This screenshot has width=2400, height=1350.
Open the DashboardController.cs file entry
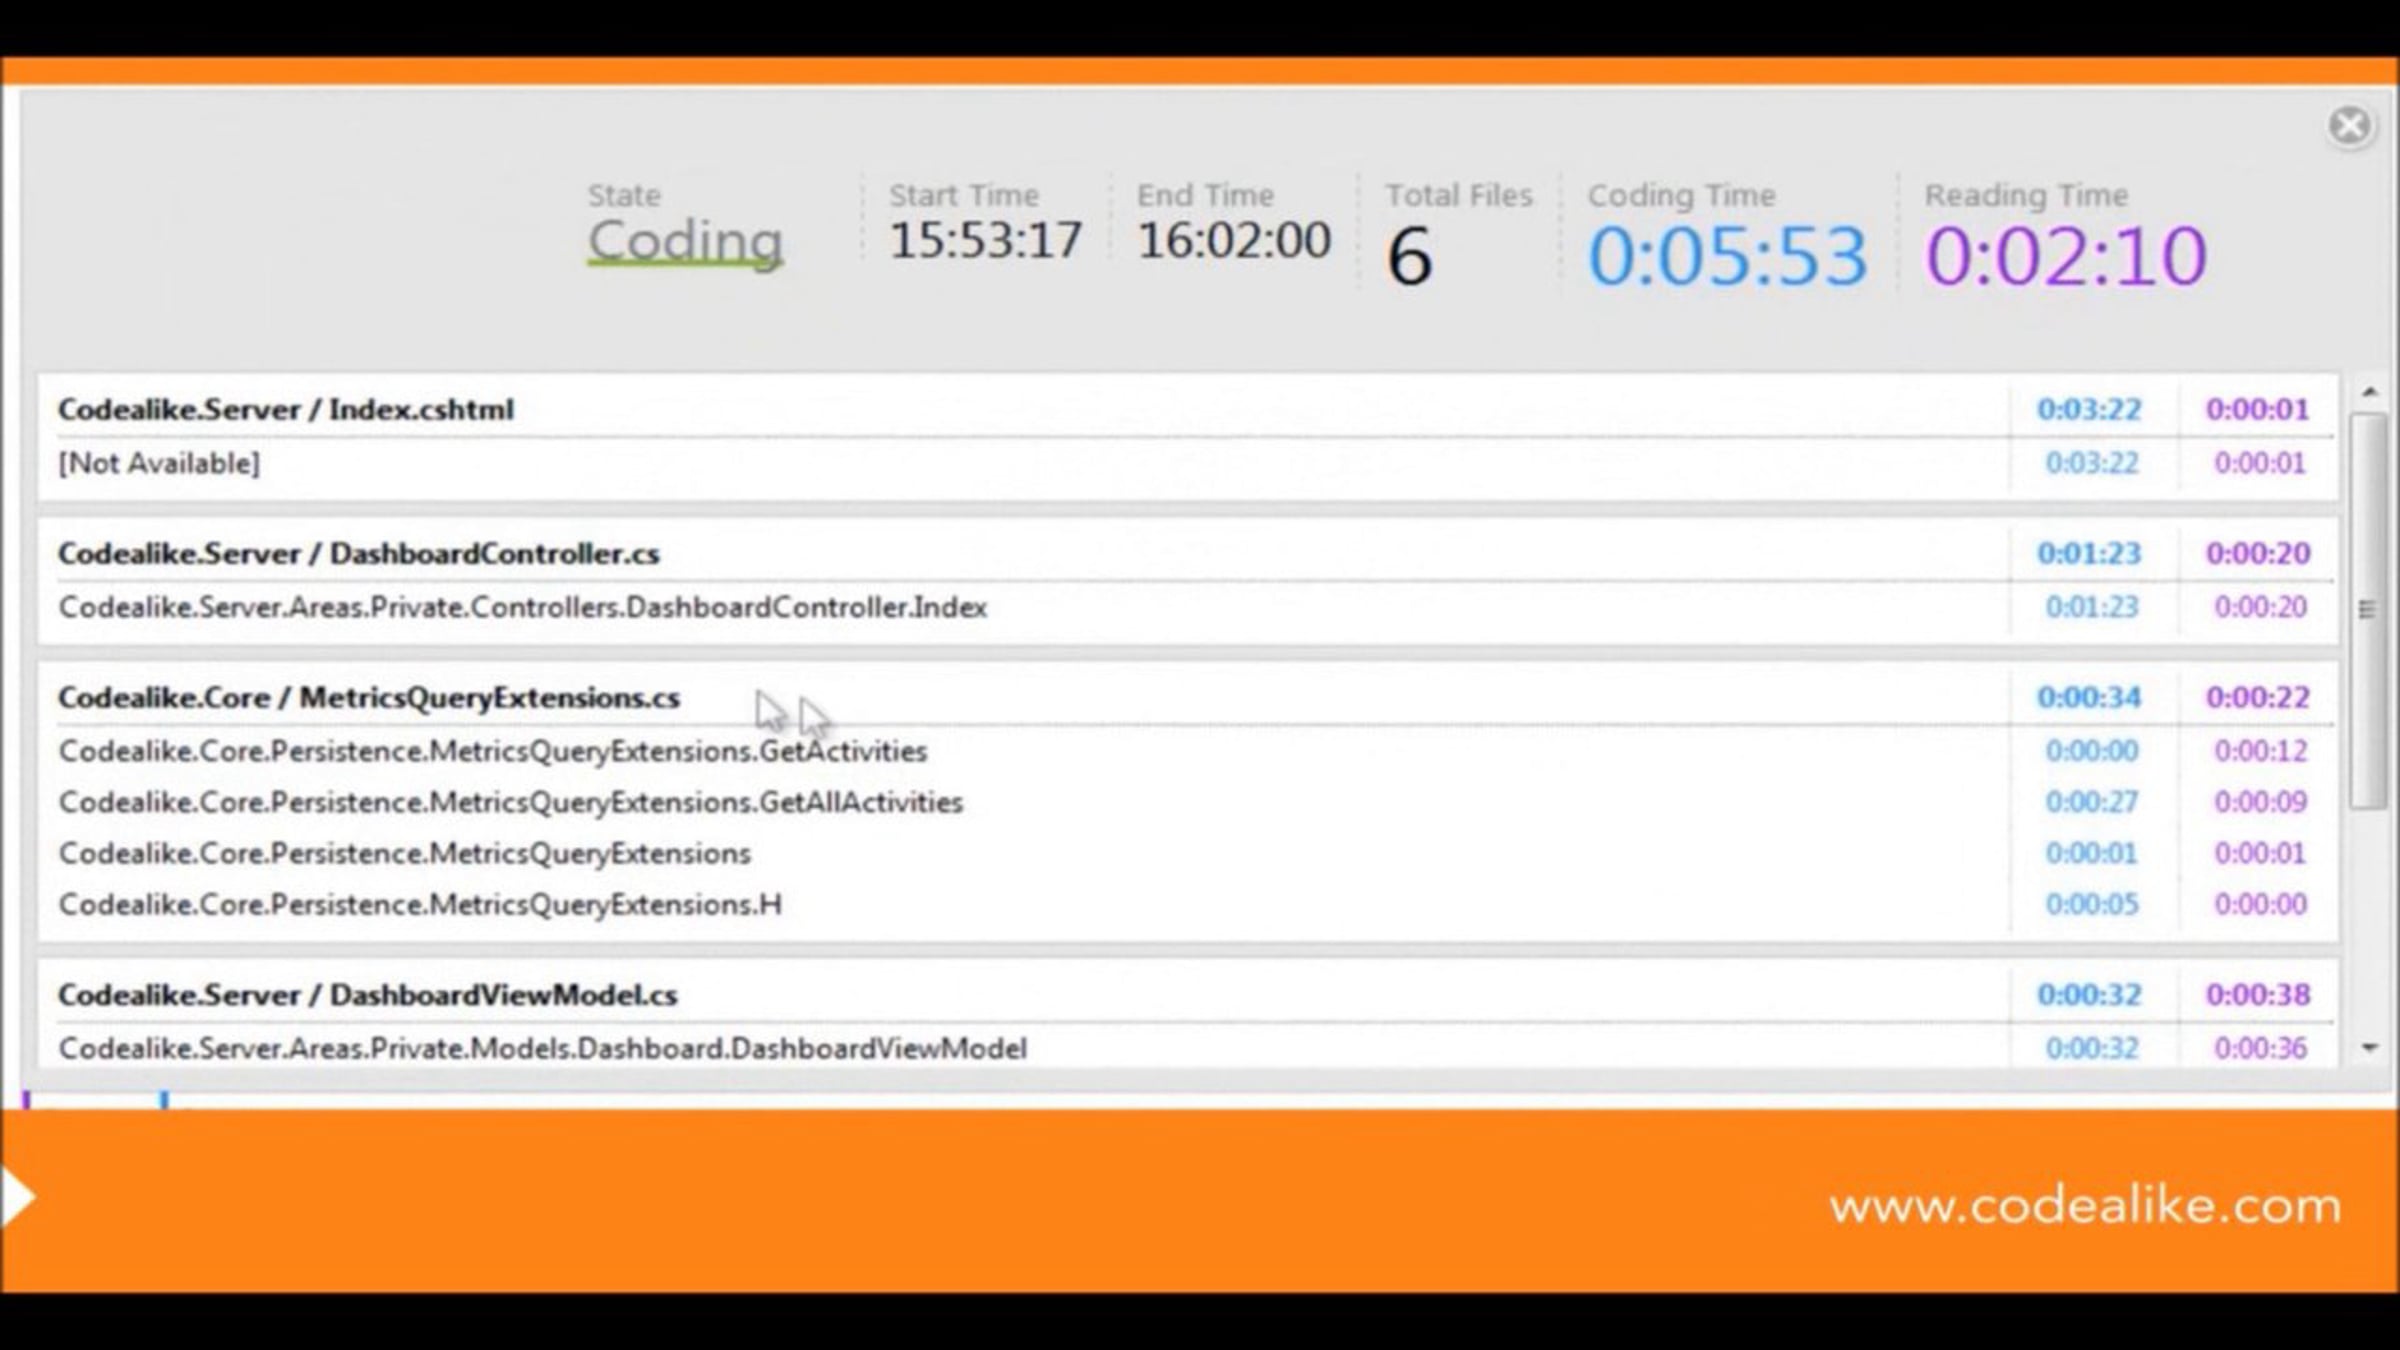pyautogui.click(x=359, y=554)
